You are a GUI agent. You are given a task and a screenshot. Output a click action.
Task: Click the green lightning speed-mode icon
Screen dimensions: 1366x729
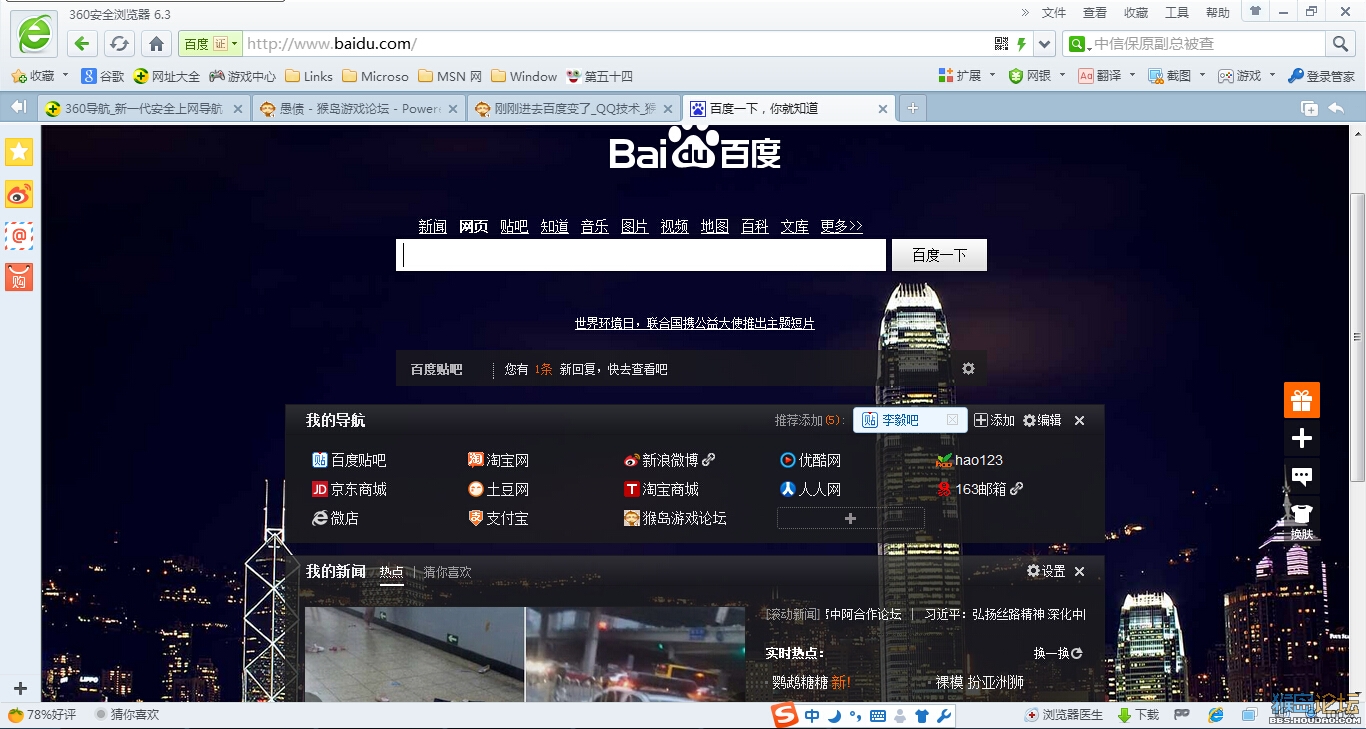[x=1022, y=44]
